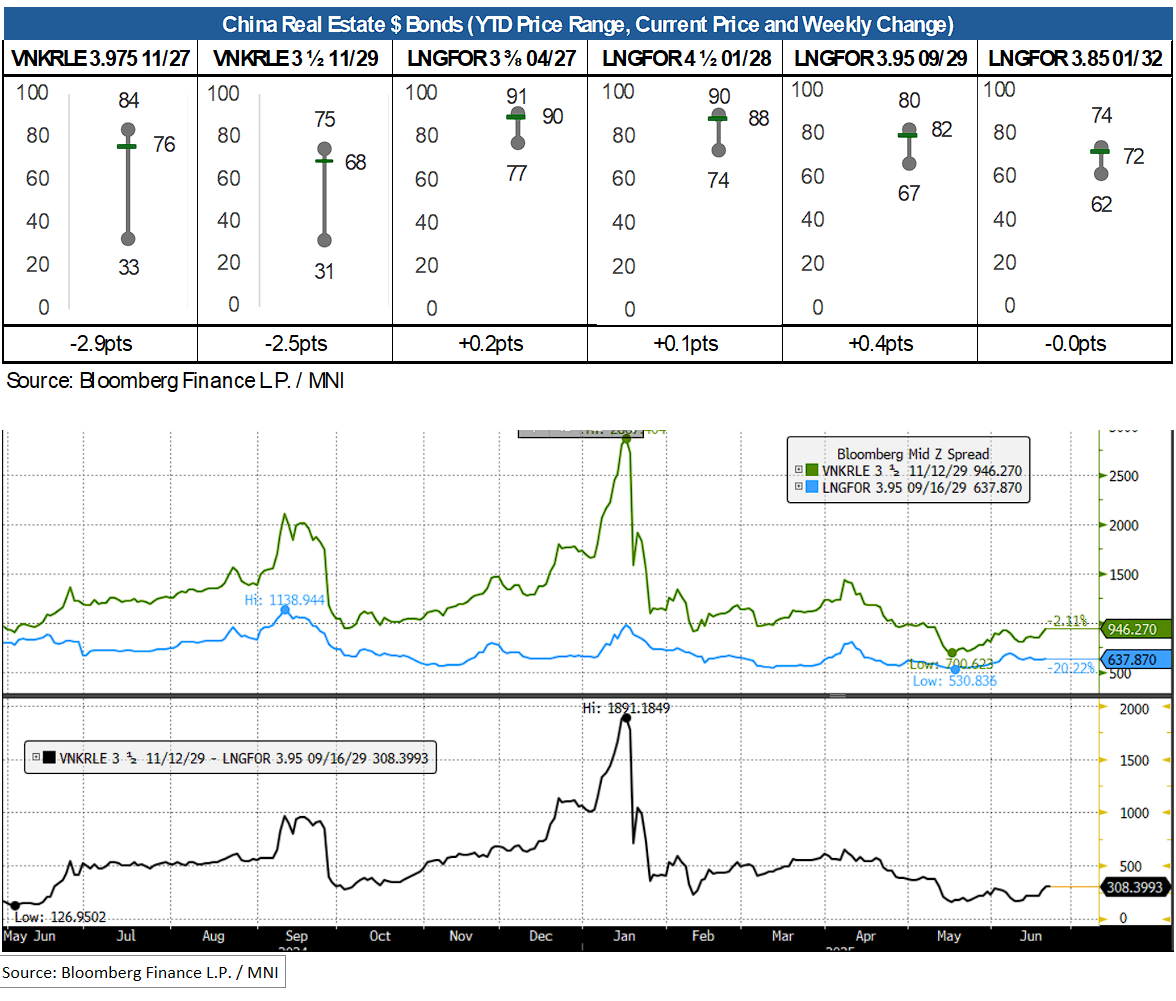Click the LNGFOR 4 ½ 01/28 column header
The width and height of the screenshot is (1176, 1001).
coord(686,58)
